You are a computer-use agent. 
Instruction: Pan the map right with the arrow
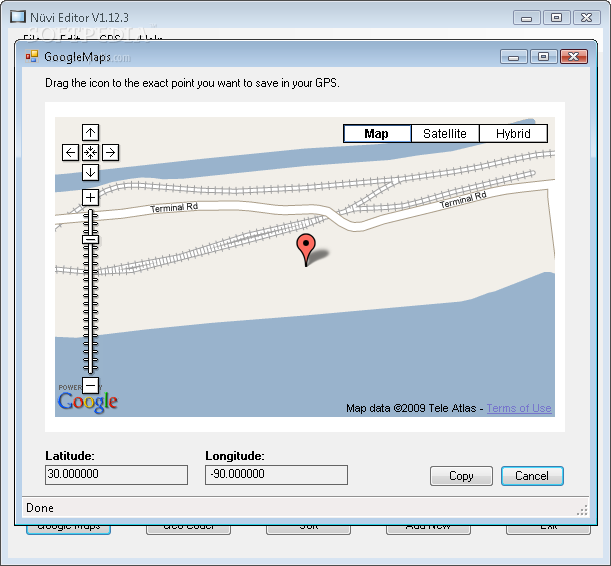[111, 152]
